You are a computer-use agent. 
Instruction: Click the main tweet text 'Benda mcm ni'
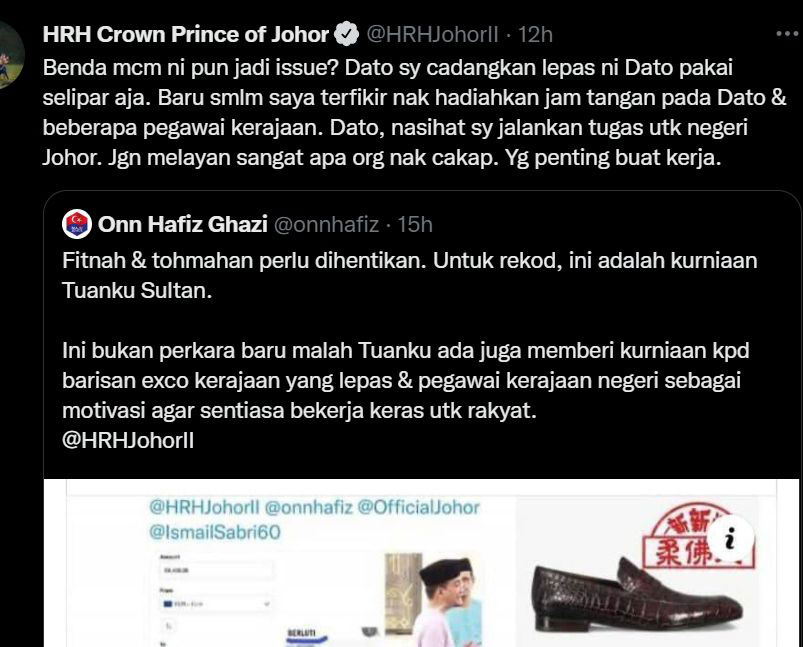(x=414, y=112)
